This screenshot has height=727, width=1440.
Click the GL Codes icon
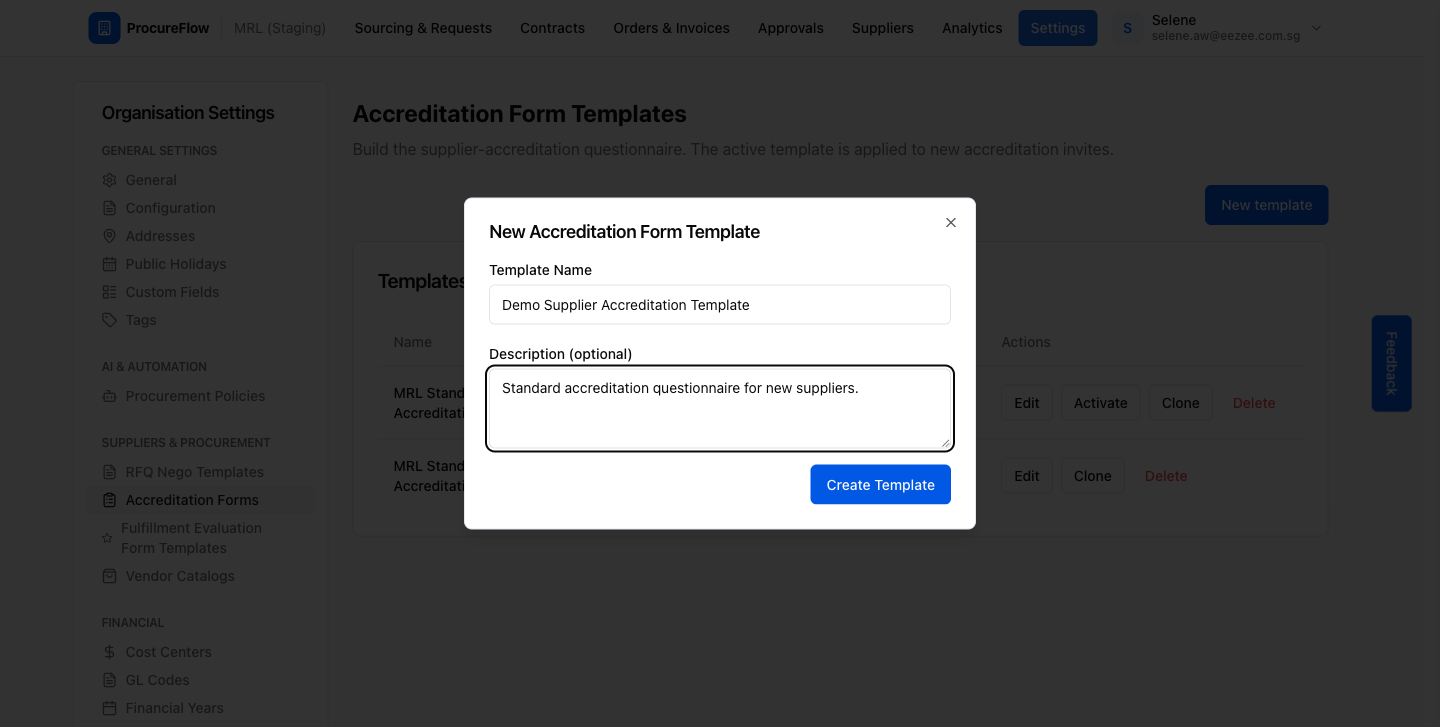click(109, 680)
